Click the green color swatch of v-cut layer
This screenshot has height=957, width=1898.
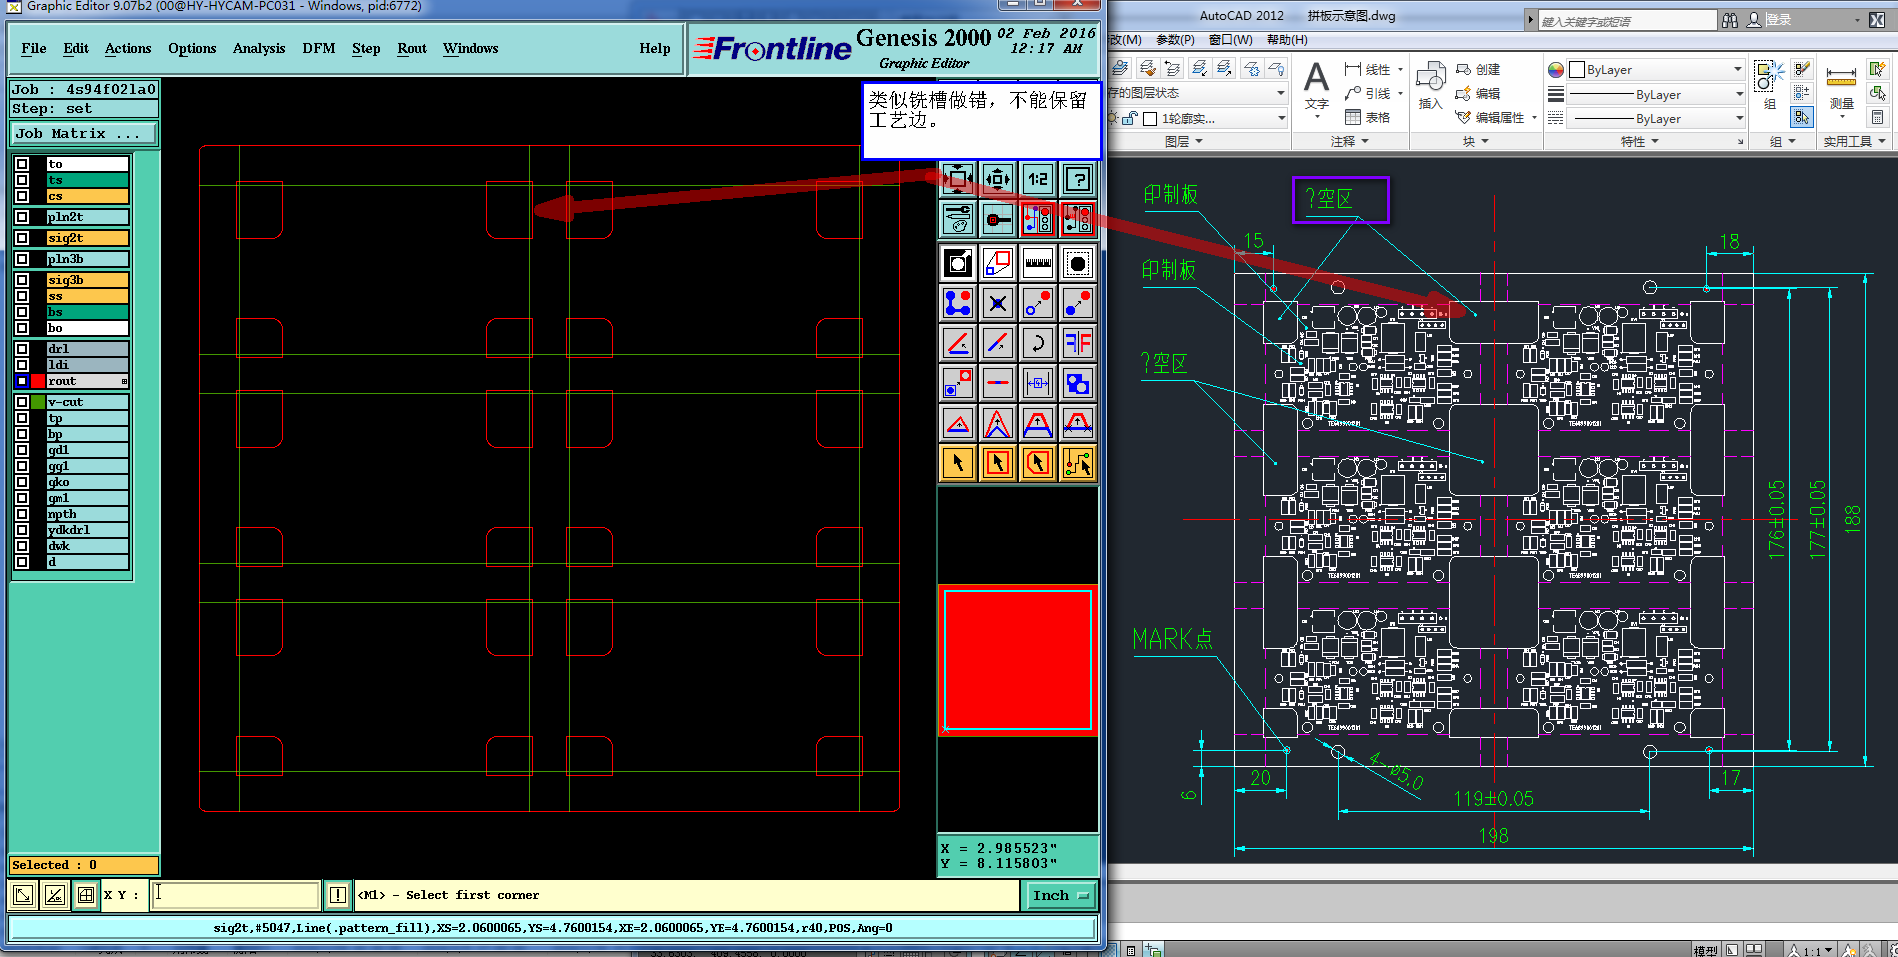[38, 402]
